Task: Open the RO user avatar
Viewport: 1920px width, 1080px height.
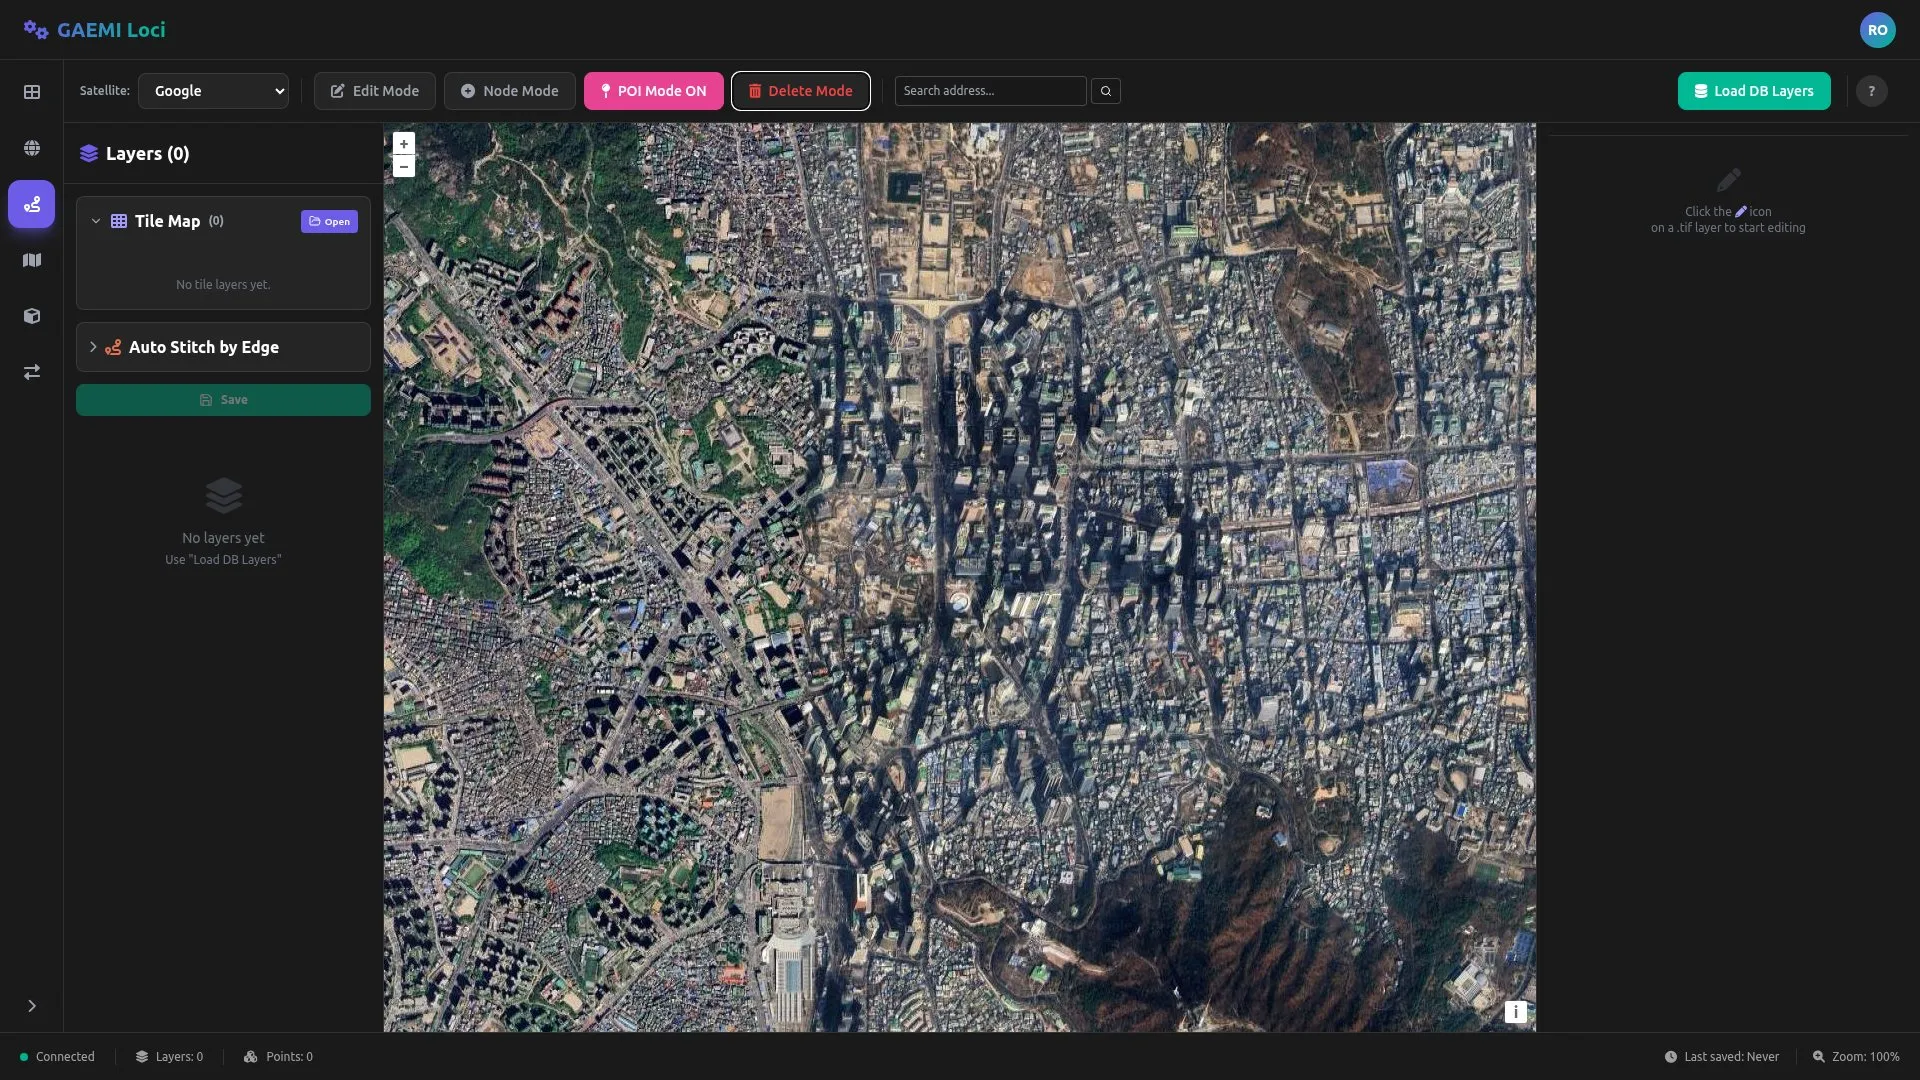Action: point(1877,30)
